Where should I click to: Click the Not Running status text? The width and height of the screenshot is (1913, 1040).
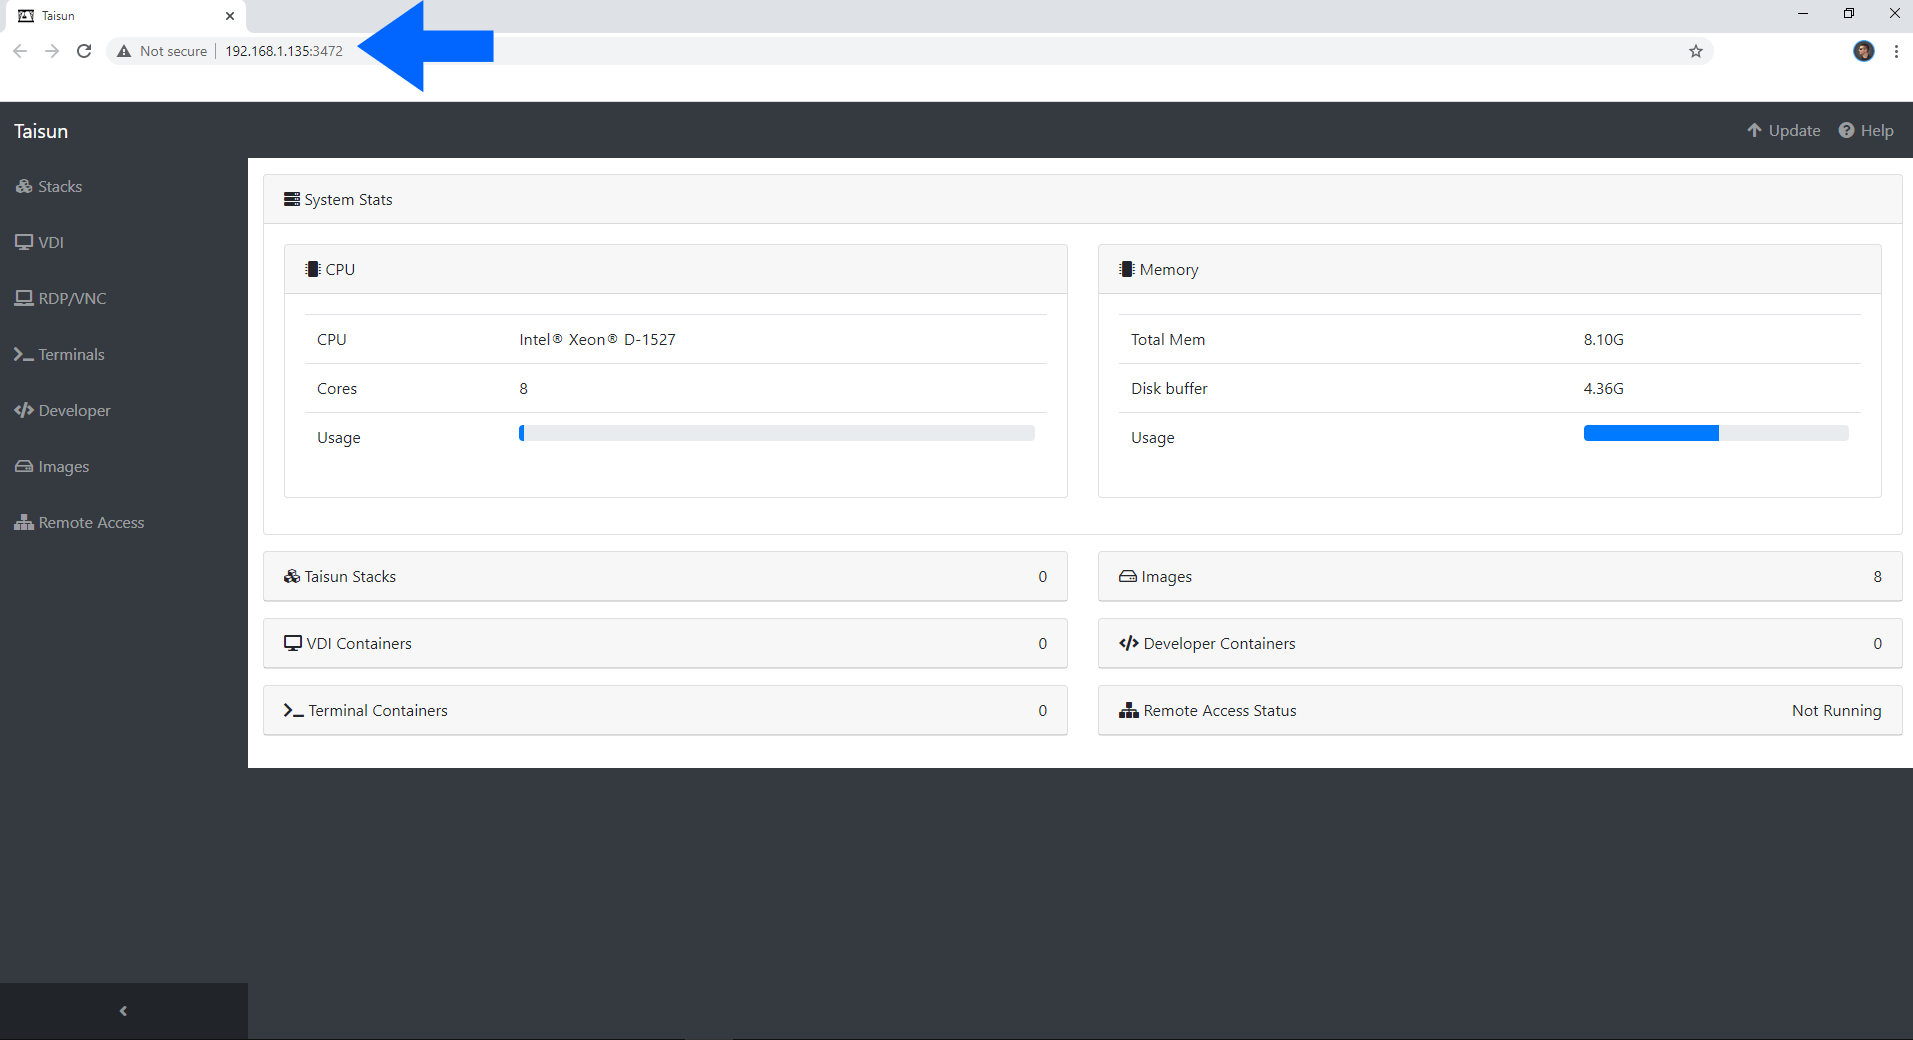coord(1836,711)
